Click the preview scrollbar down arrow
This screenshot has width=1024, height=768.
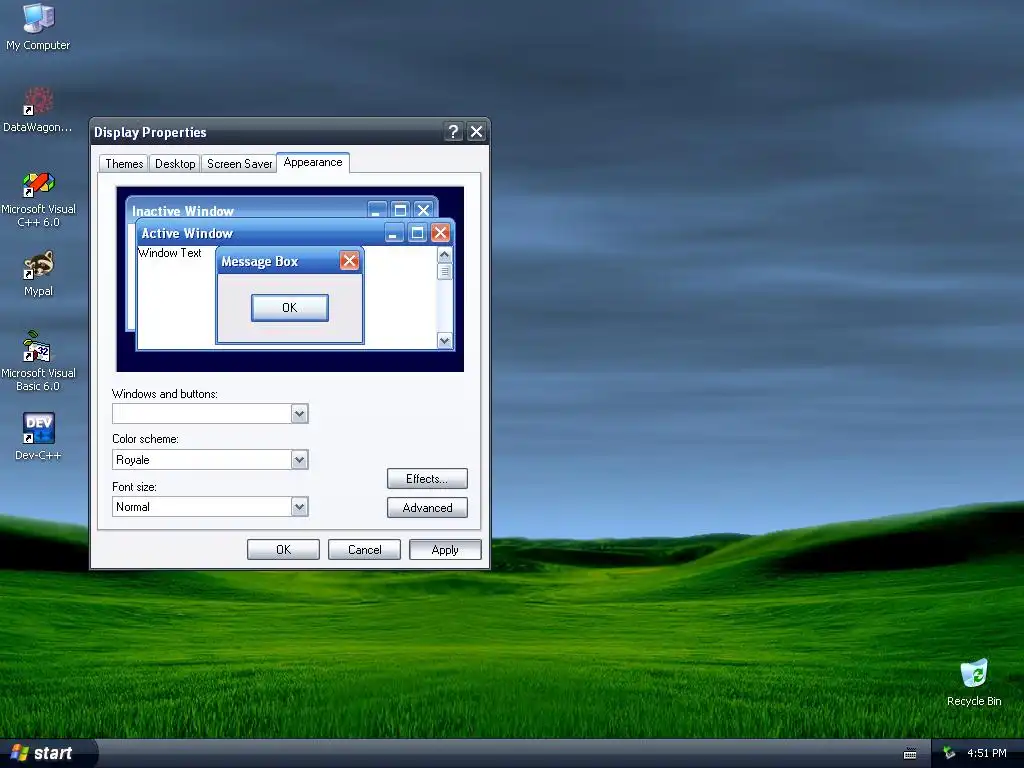[445, 340]
